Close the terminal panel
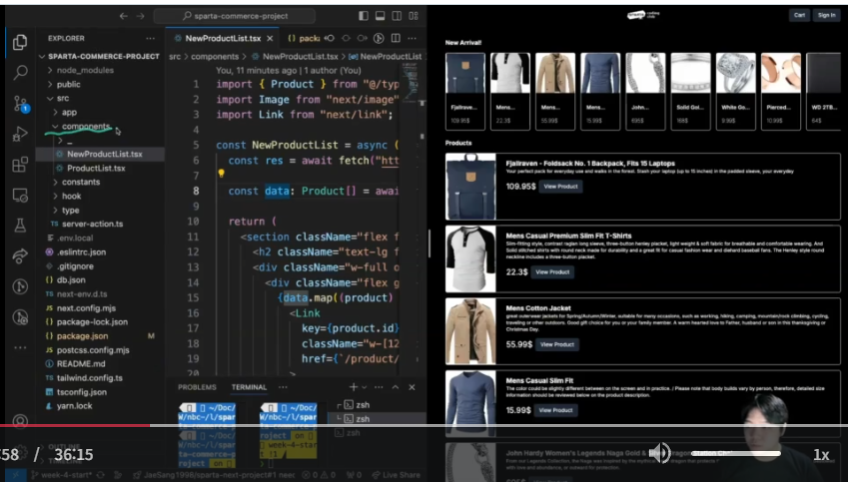This screenshot has width=848, height=482. tap(412, 387)
